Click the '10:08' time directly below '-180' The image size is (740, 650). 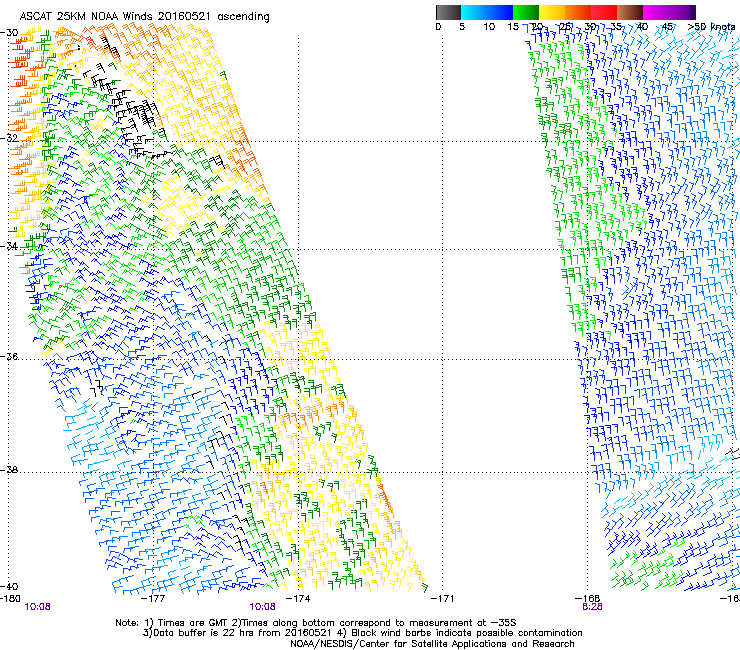pos(37,607)
